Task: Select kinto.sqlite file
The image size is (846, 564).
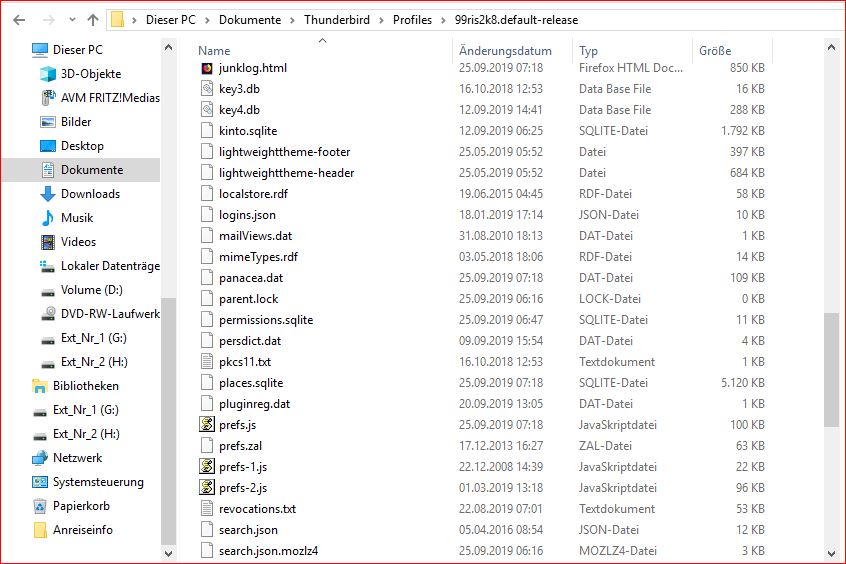Action: (248, 131)
